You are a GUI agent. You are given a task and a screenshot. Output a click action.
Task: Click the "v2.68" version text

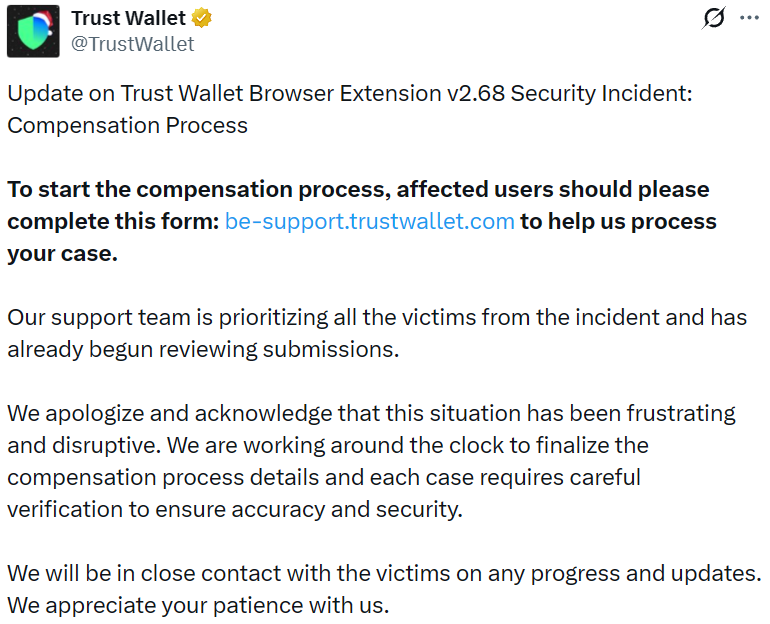click(474, 93)
